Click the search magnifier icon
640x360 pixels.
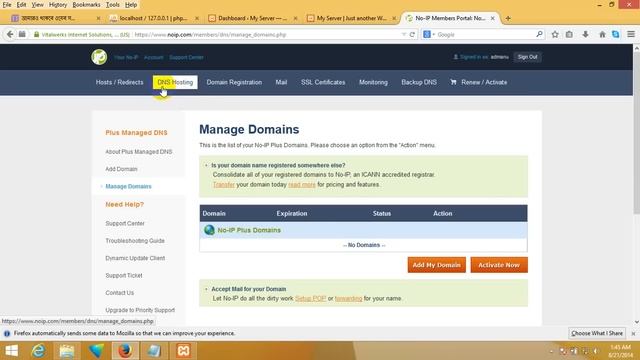click(539, 35)
